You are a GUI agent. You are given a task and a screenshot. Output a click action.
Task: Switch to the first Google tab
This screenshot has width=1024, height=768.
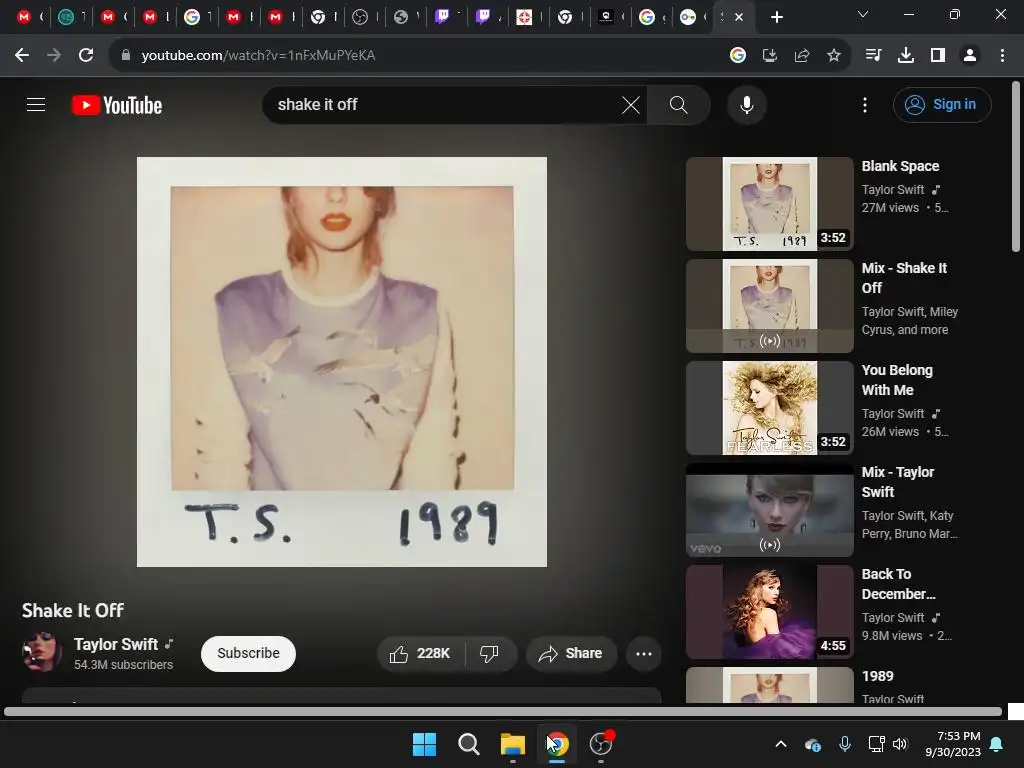(191, 17)
